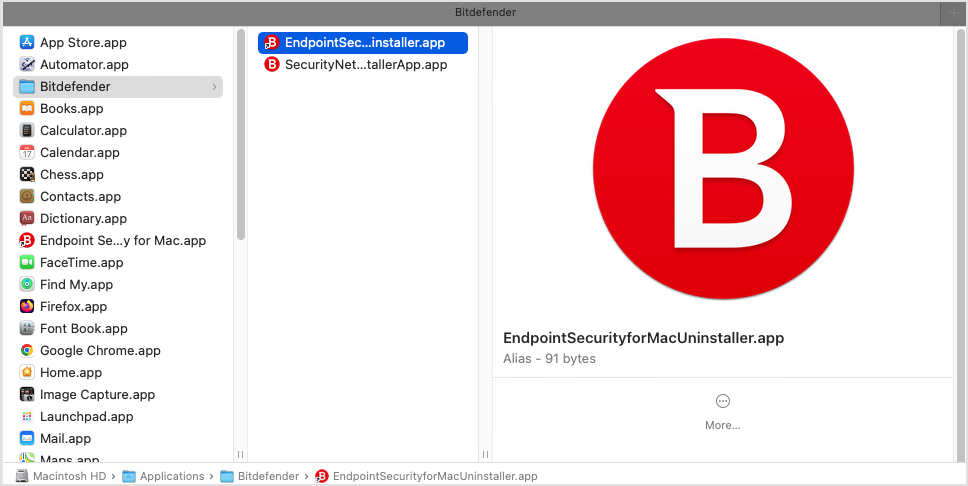The width and height of the screenshot is (968, 486).
Task: Click Applications folder icon in path bar
Action: tap(128, 476)
